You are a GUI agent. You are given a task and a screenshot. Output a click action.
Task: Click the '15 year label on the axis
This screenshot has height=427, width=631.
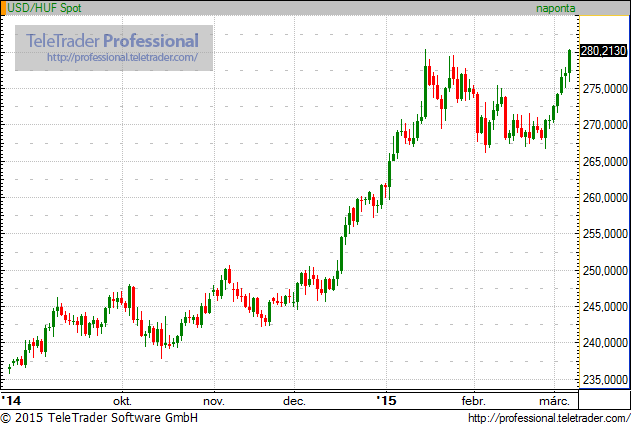pos(386,400)
